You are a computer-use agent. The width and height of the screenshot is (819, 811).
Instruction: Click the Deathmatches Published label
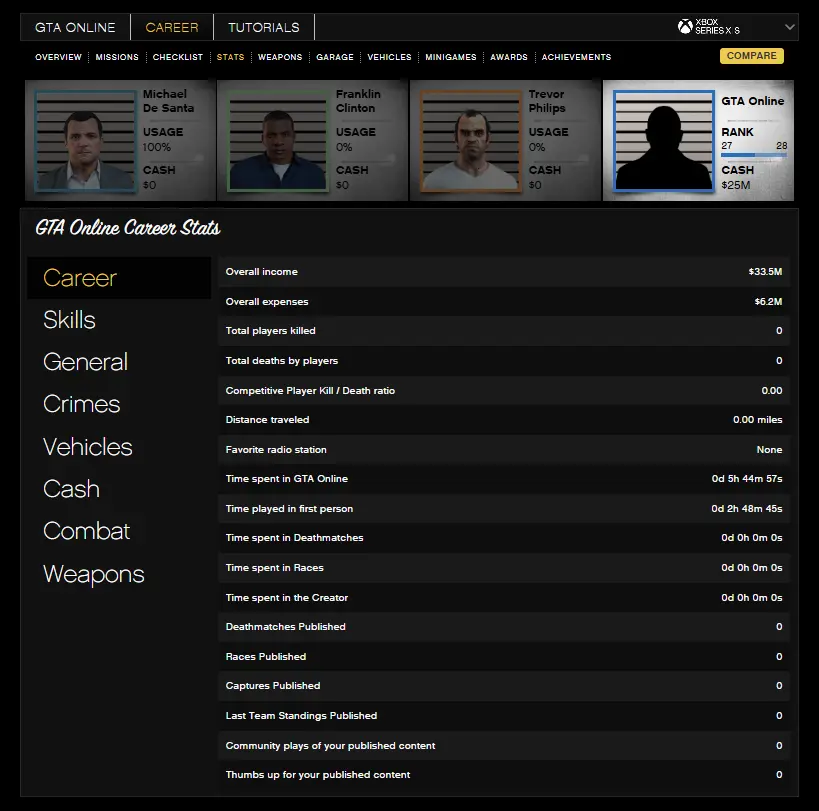[x=285, y=627]
